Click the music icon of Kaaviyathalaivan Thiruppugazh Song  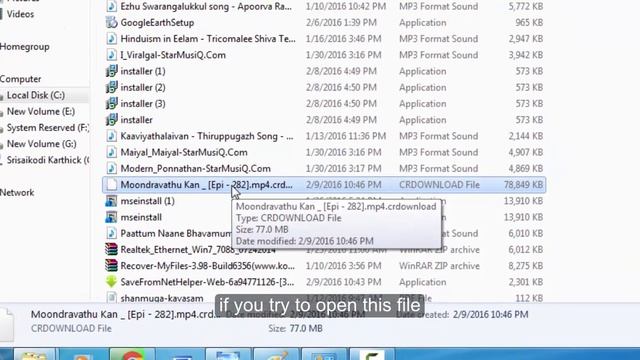point(111,136)
